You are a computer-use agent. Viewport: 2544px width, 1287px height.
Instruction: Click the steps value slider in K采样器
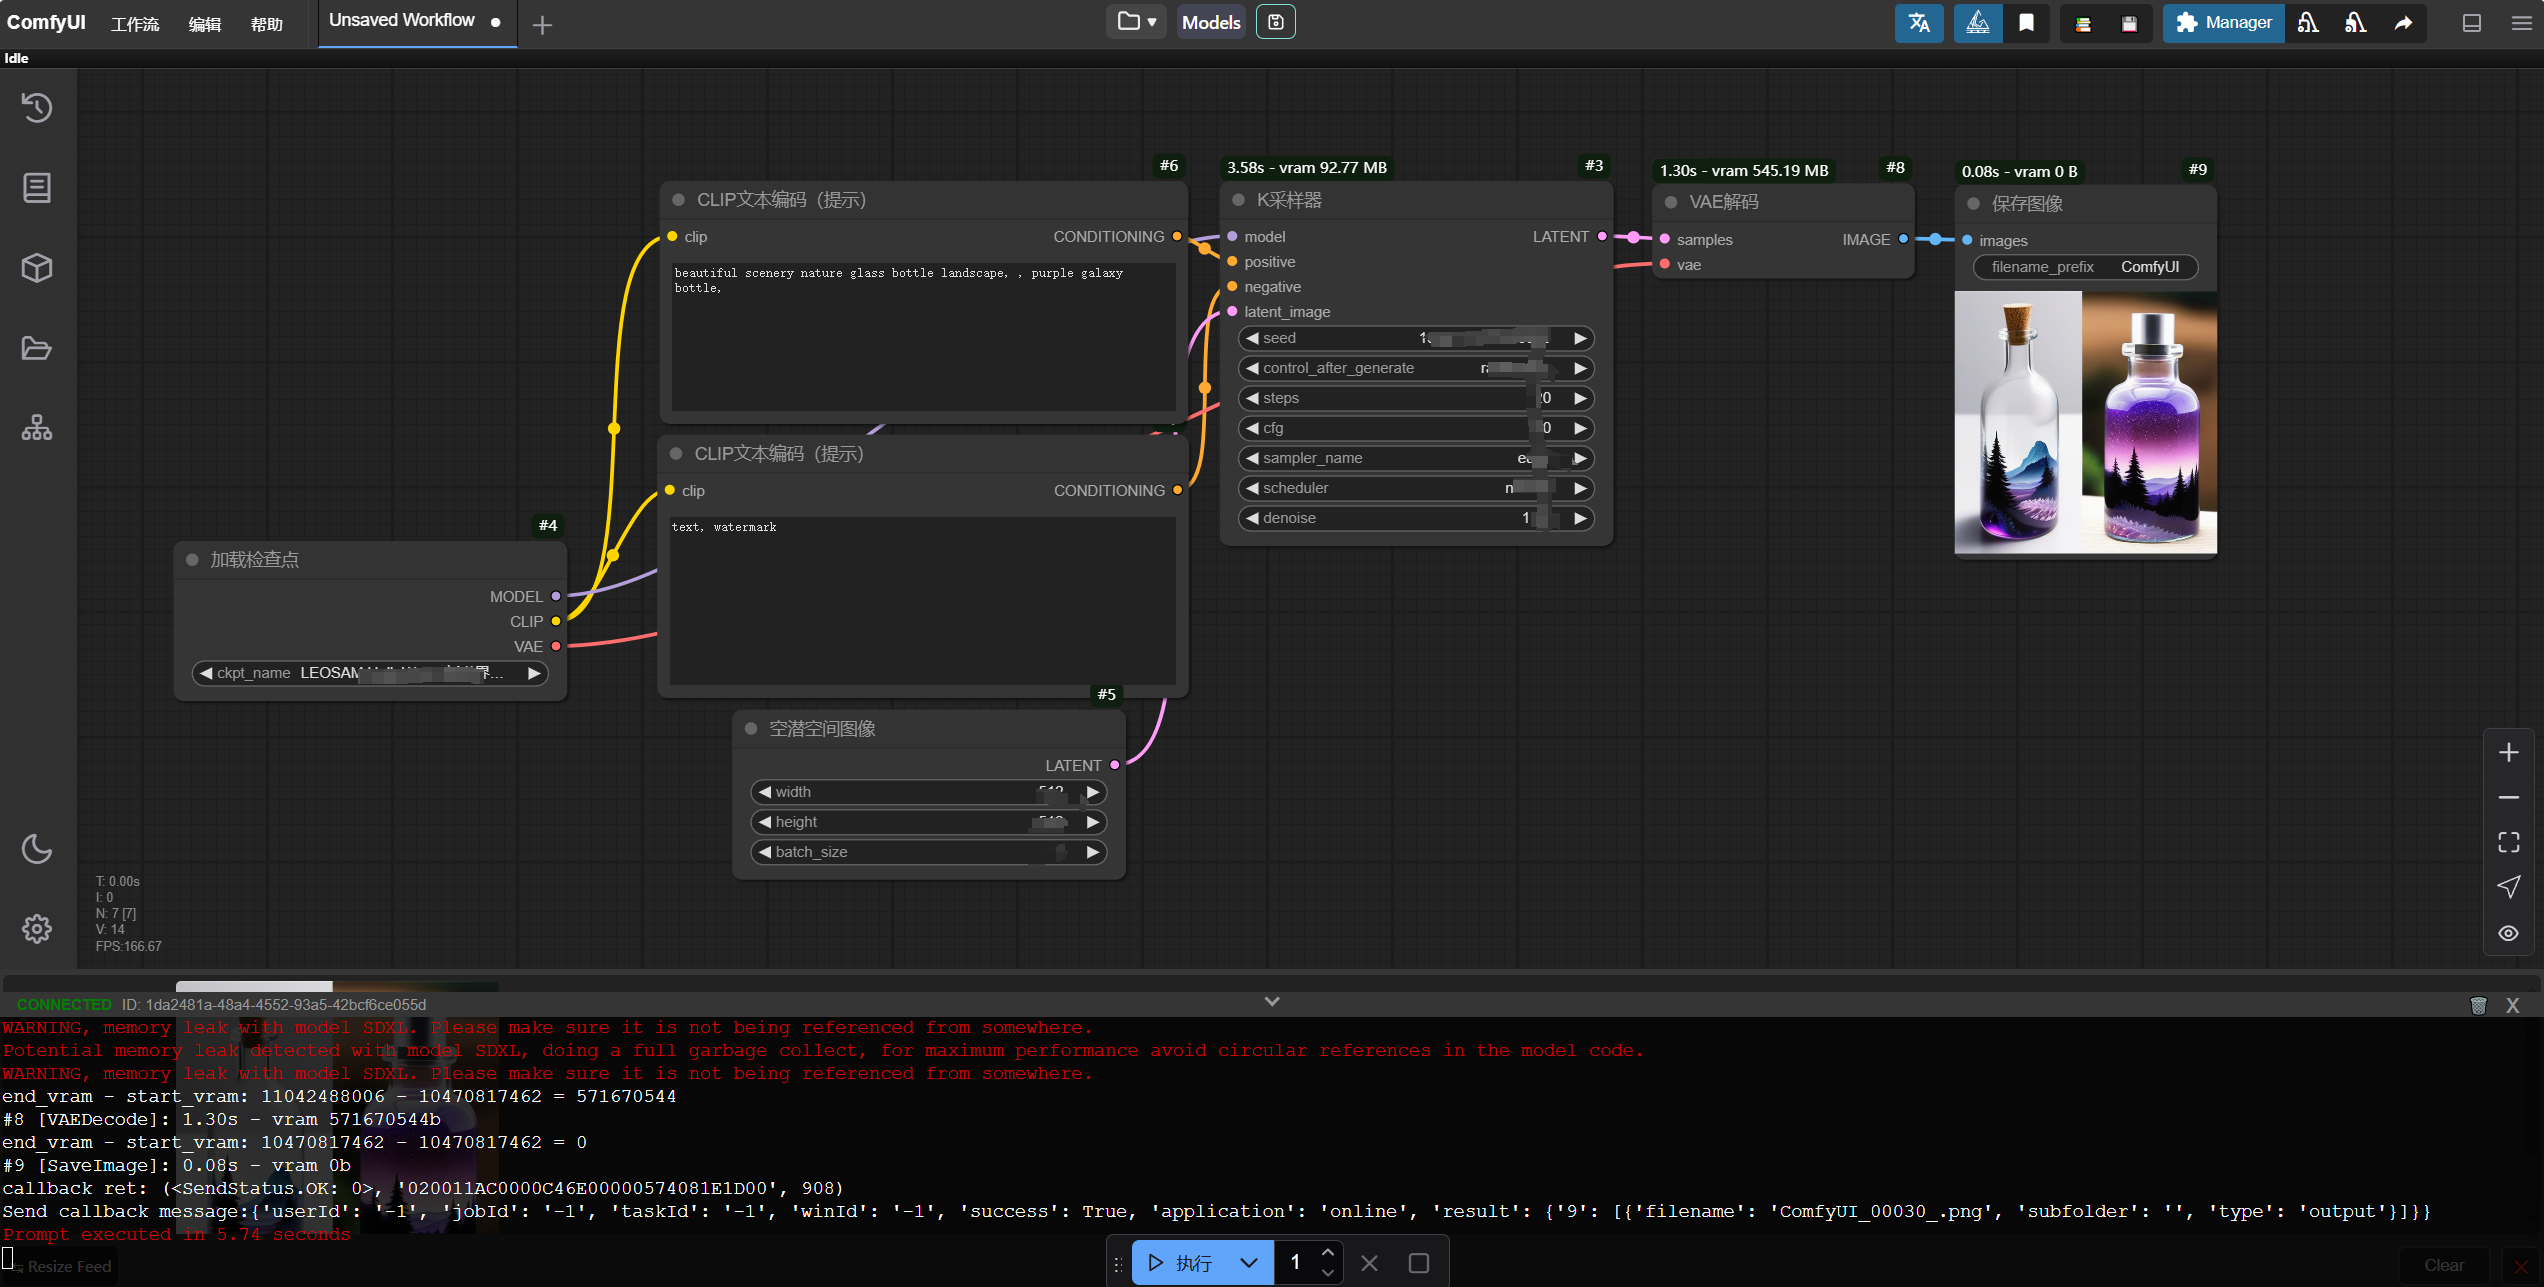click(x=1415, y=398)
